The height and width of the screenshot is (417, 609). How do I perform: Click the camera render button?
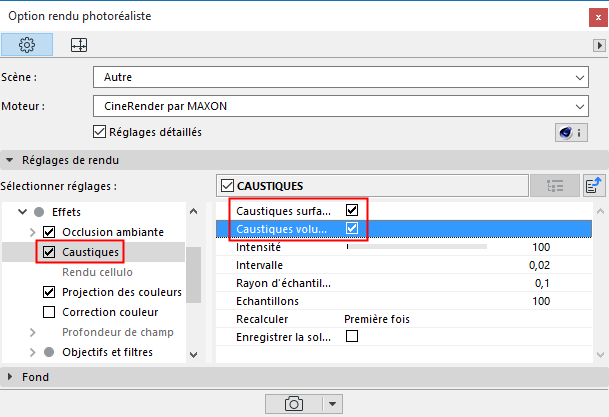point(294,404)
